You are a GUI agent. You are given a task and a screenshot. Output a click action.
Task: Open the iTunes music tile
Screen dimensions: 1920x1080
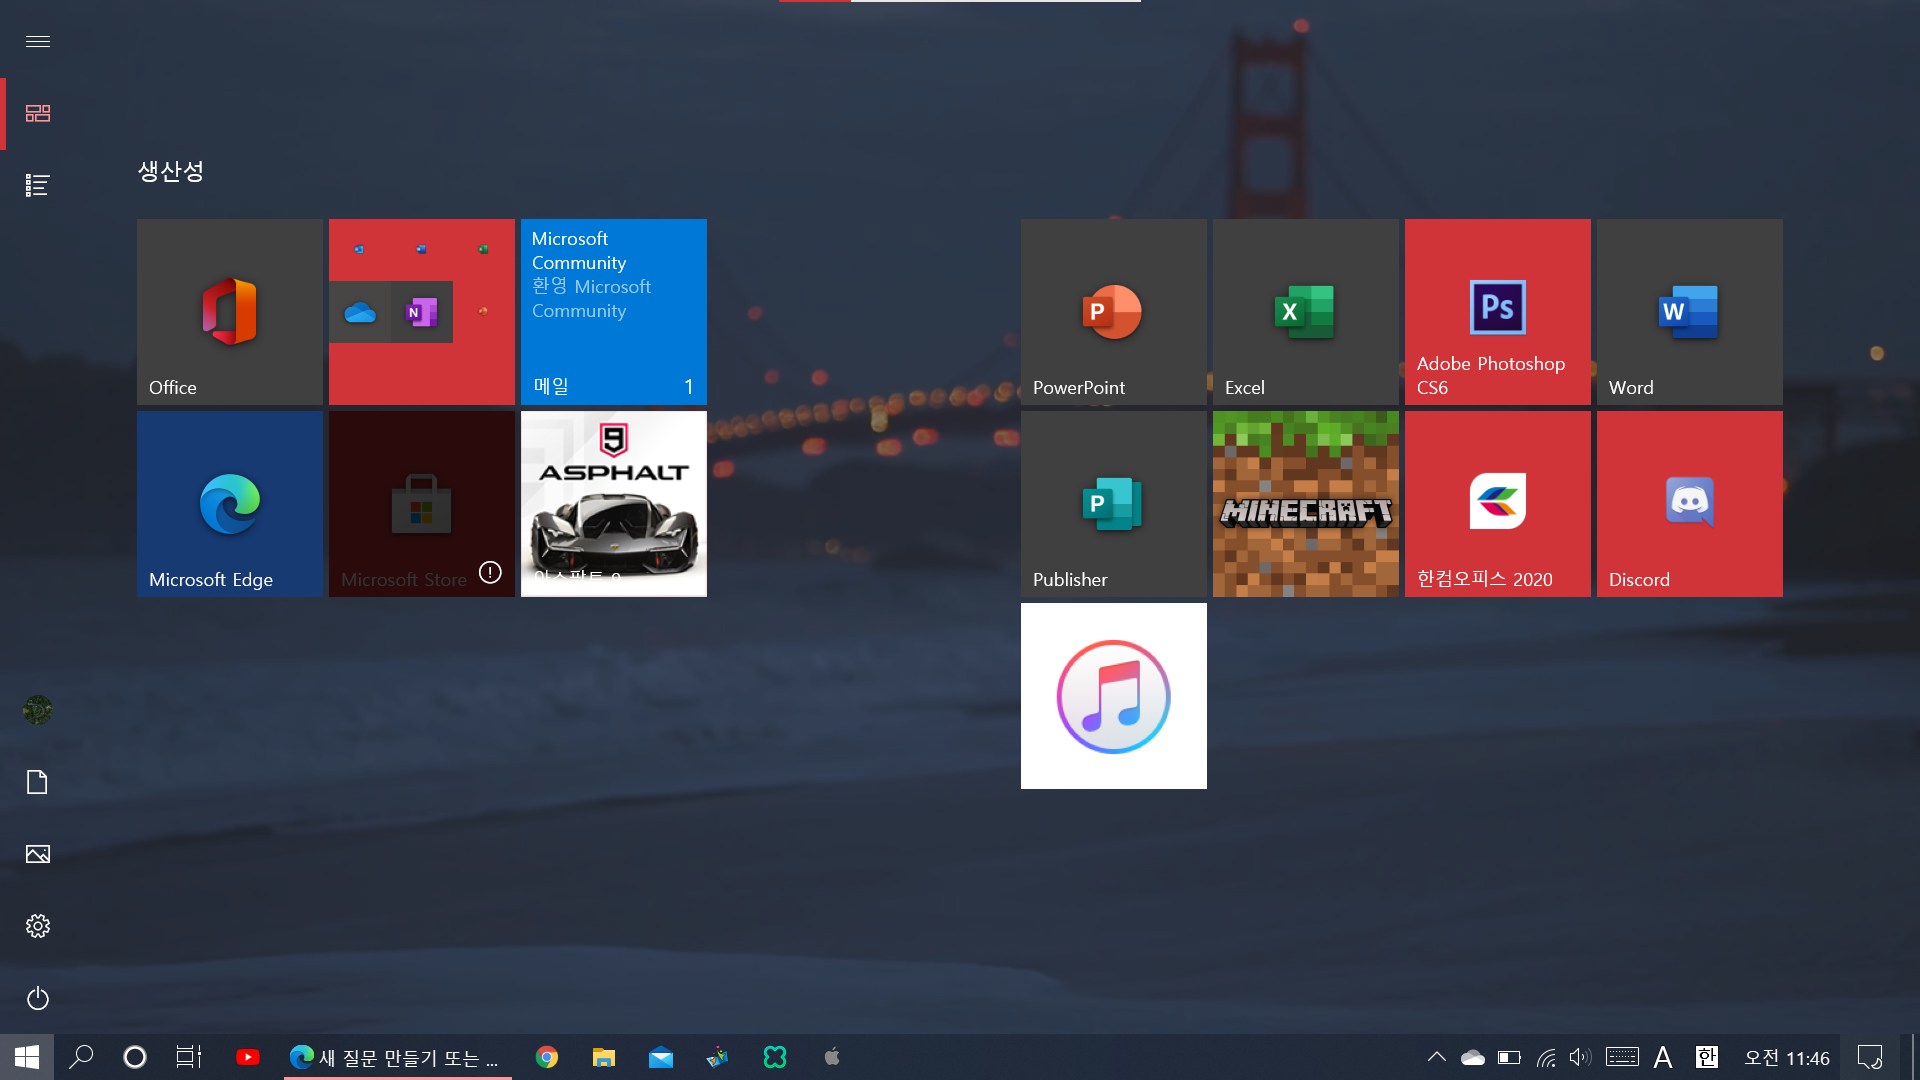[1114, 696]
